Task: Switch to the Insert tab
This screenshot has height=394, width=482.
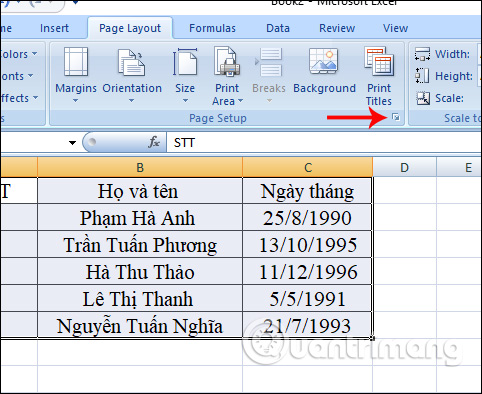Action: pyautogui.click(x=54, y=28)
